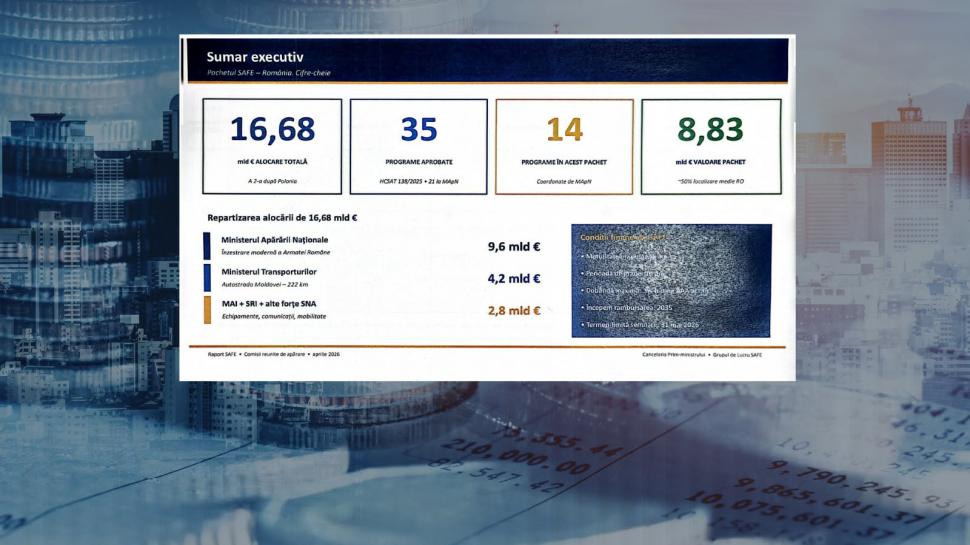970x545 pixels.
Task: Click the note 'A 2-a după Polonia'
Action: click(x=272, y=181)
